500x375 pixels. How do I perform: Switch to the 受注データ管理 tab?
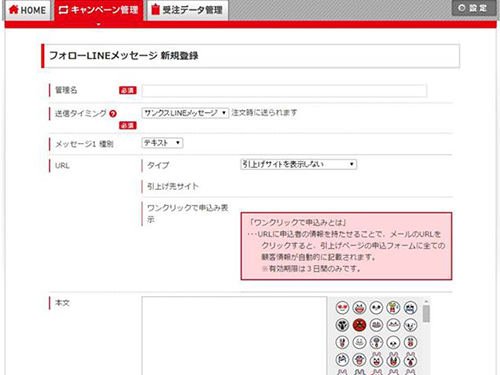(x=188, y=10)
